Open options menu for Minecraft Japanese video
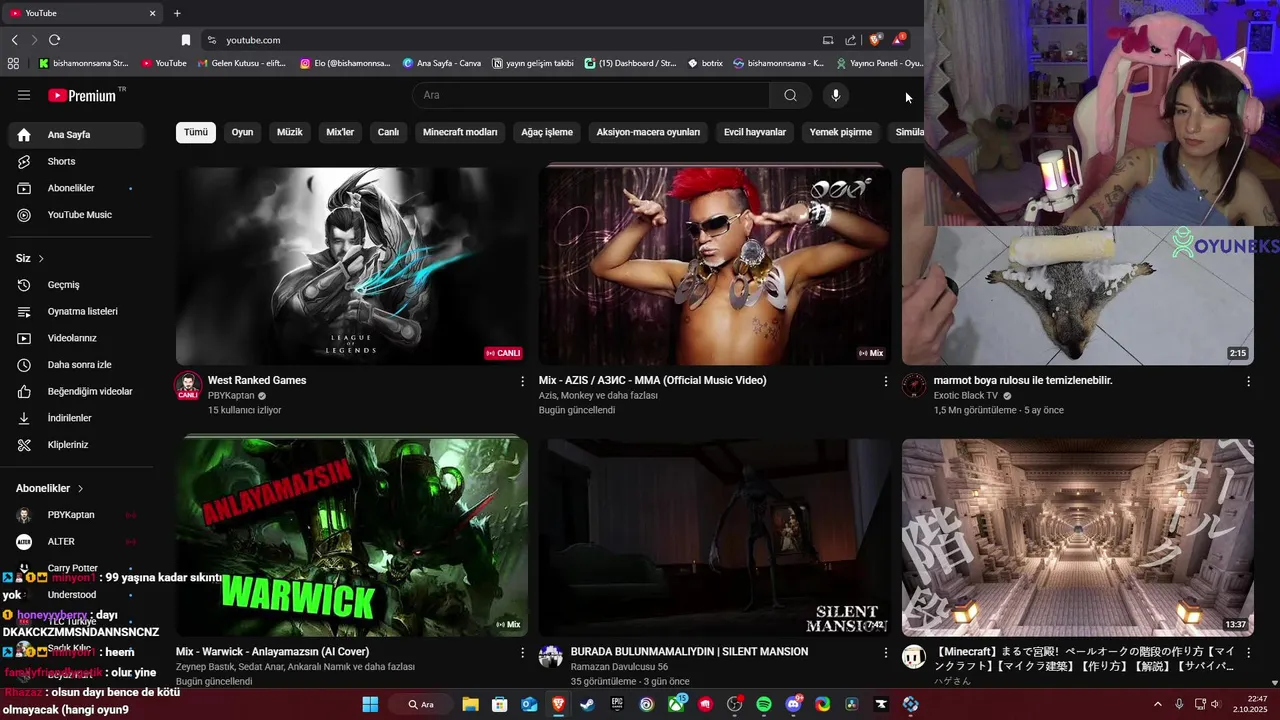 pyautogui.click(x=1248, y=652)
